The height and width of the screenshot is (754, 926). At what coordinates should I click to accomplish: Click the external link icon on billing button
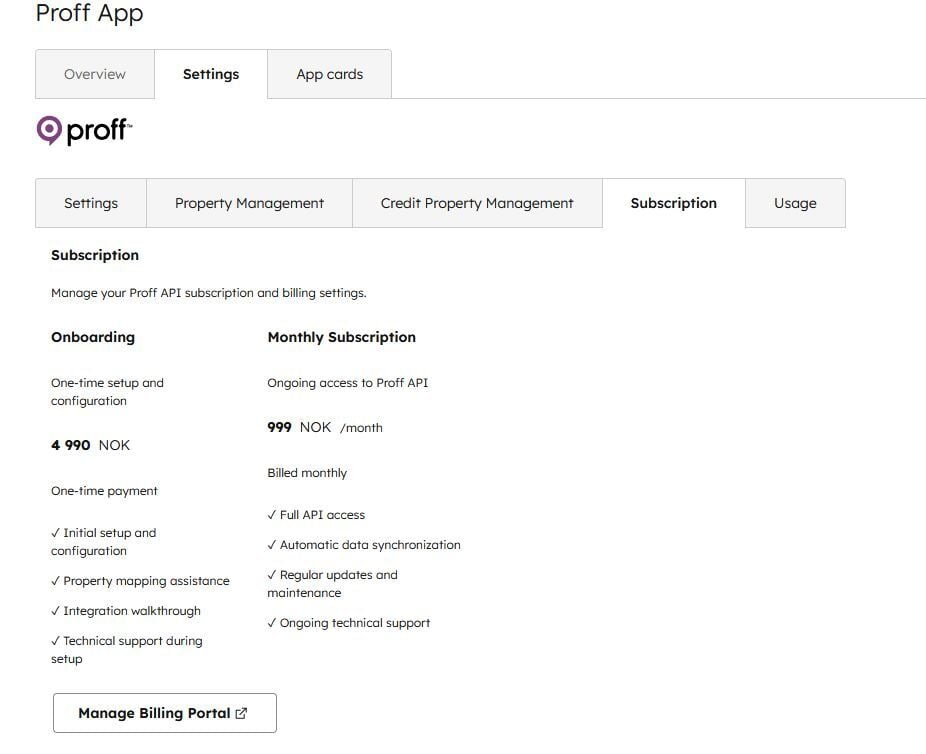coord(241,713)
